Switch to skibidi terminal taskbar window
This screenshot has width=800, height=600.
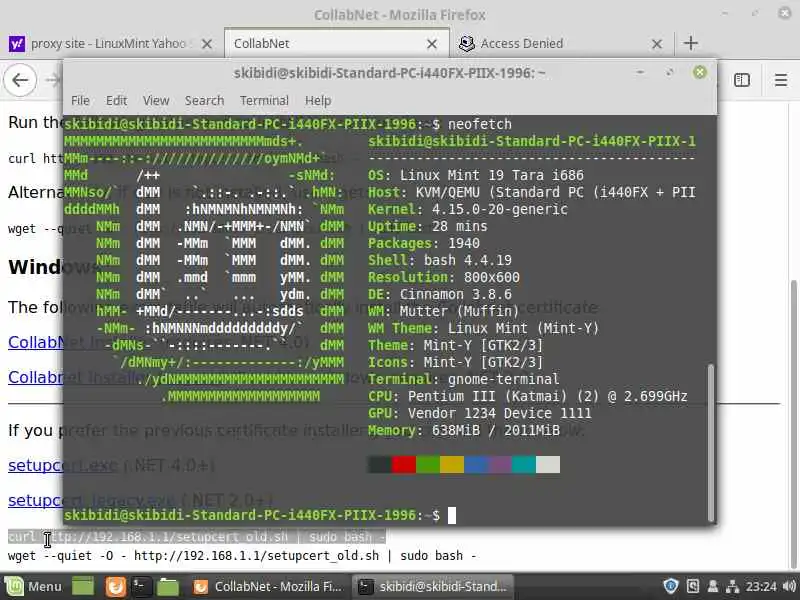coord(433,587)
